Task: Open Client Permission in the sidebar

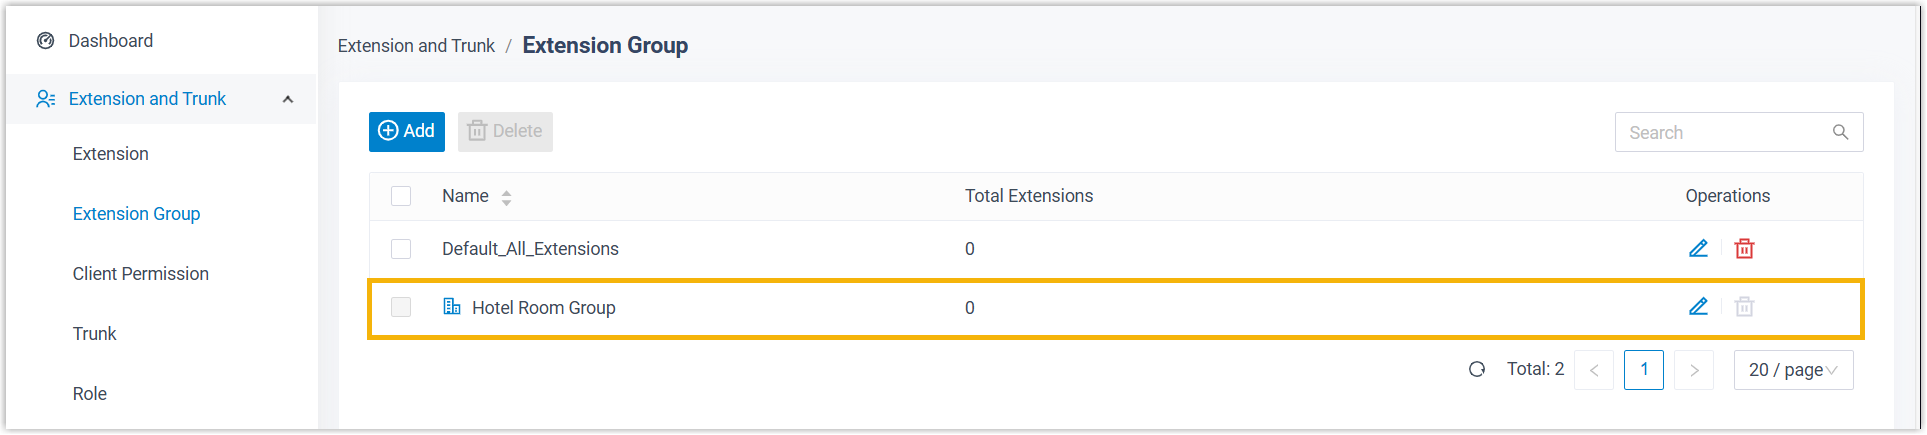Action: tap(140, 274)
